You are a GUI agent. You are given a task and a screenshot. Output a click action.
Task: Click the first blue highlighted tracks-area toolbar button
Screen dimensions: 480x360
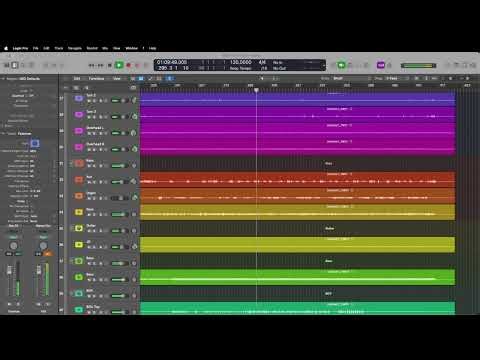pyautogui.click(x=141, y=79)
